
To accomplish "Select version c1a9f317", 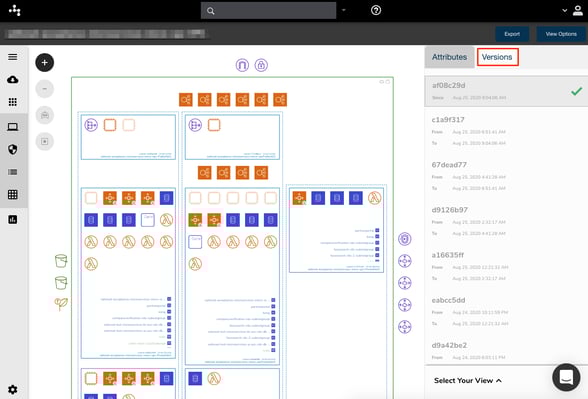I will click(x=506, y=131).
